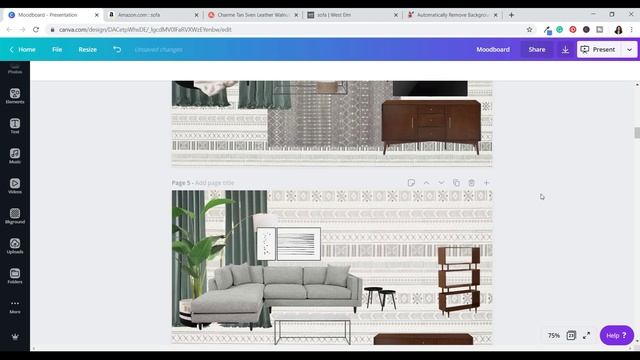
Task: Expand the Present dropdown arrow
Action: tap(629, 49)
